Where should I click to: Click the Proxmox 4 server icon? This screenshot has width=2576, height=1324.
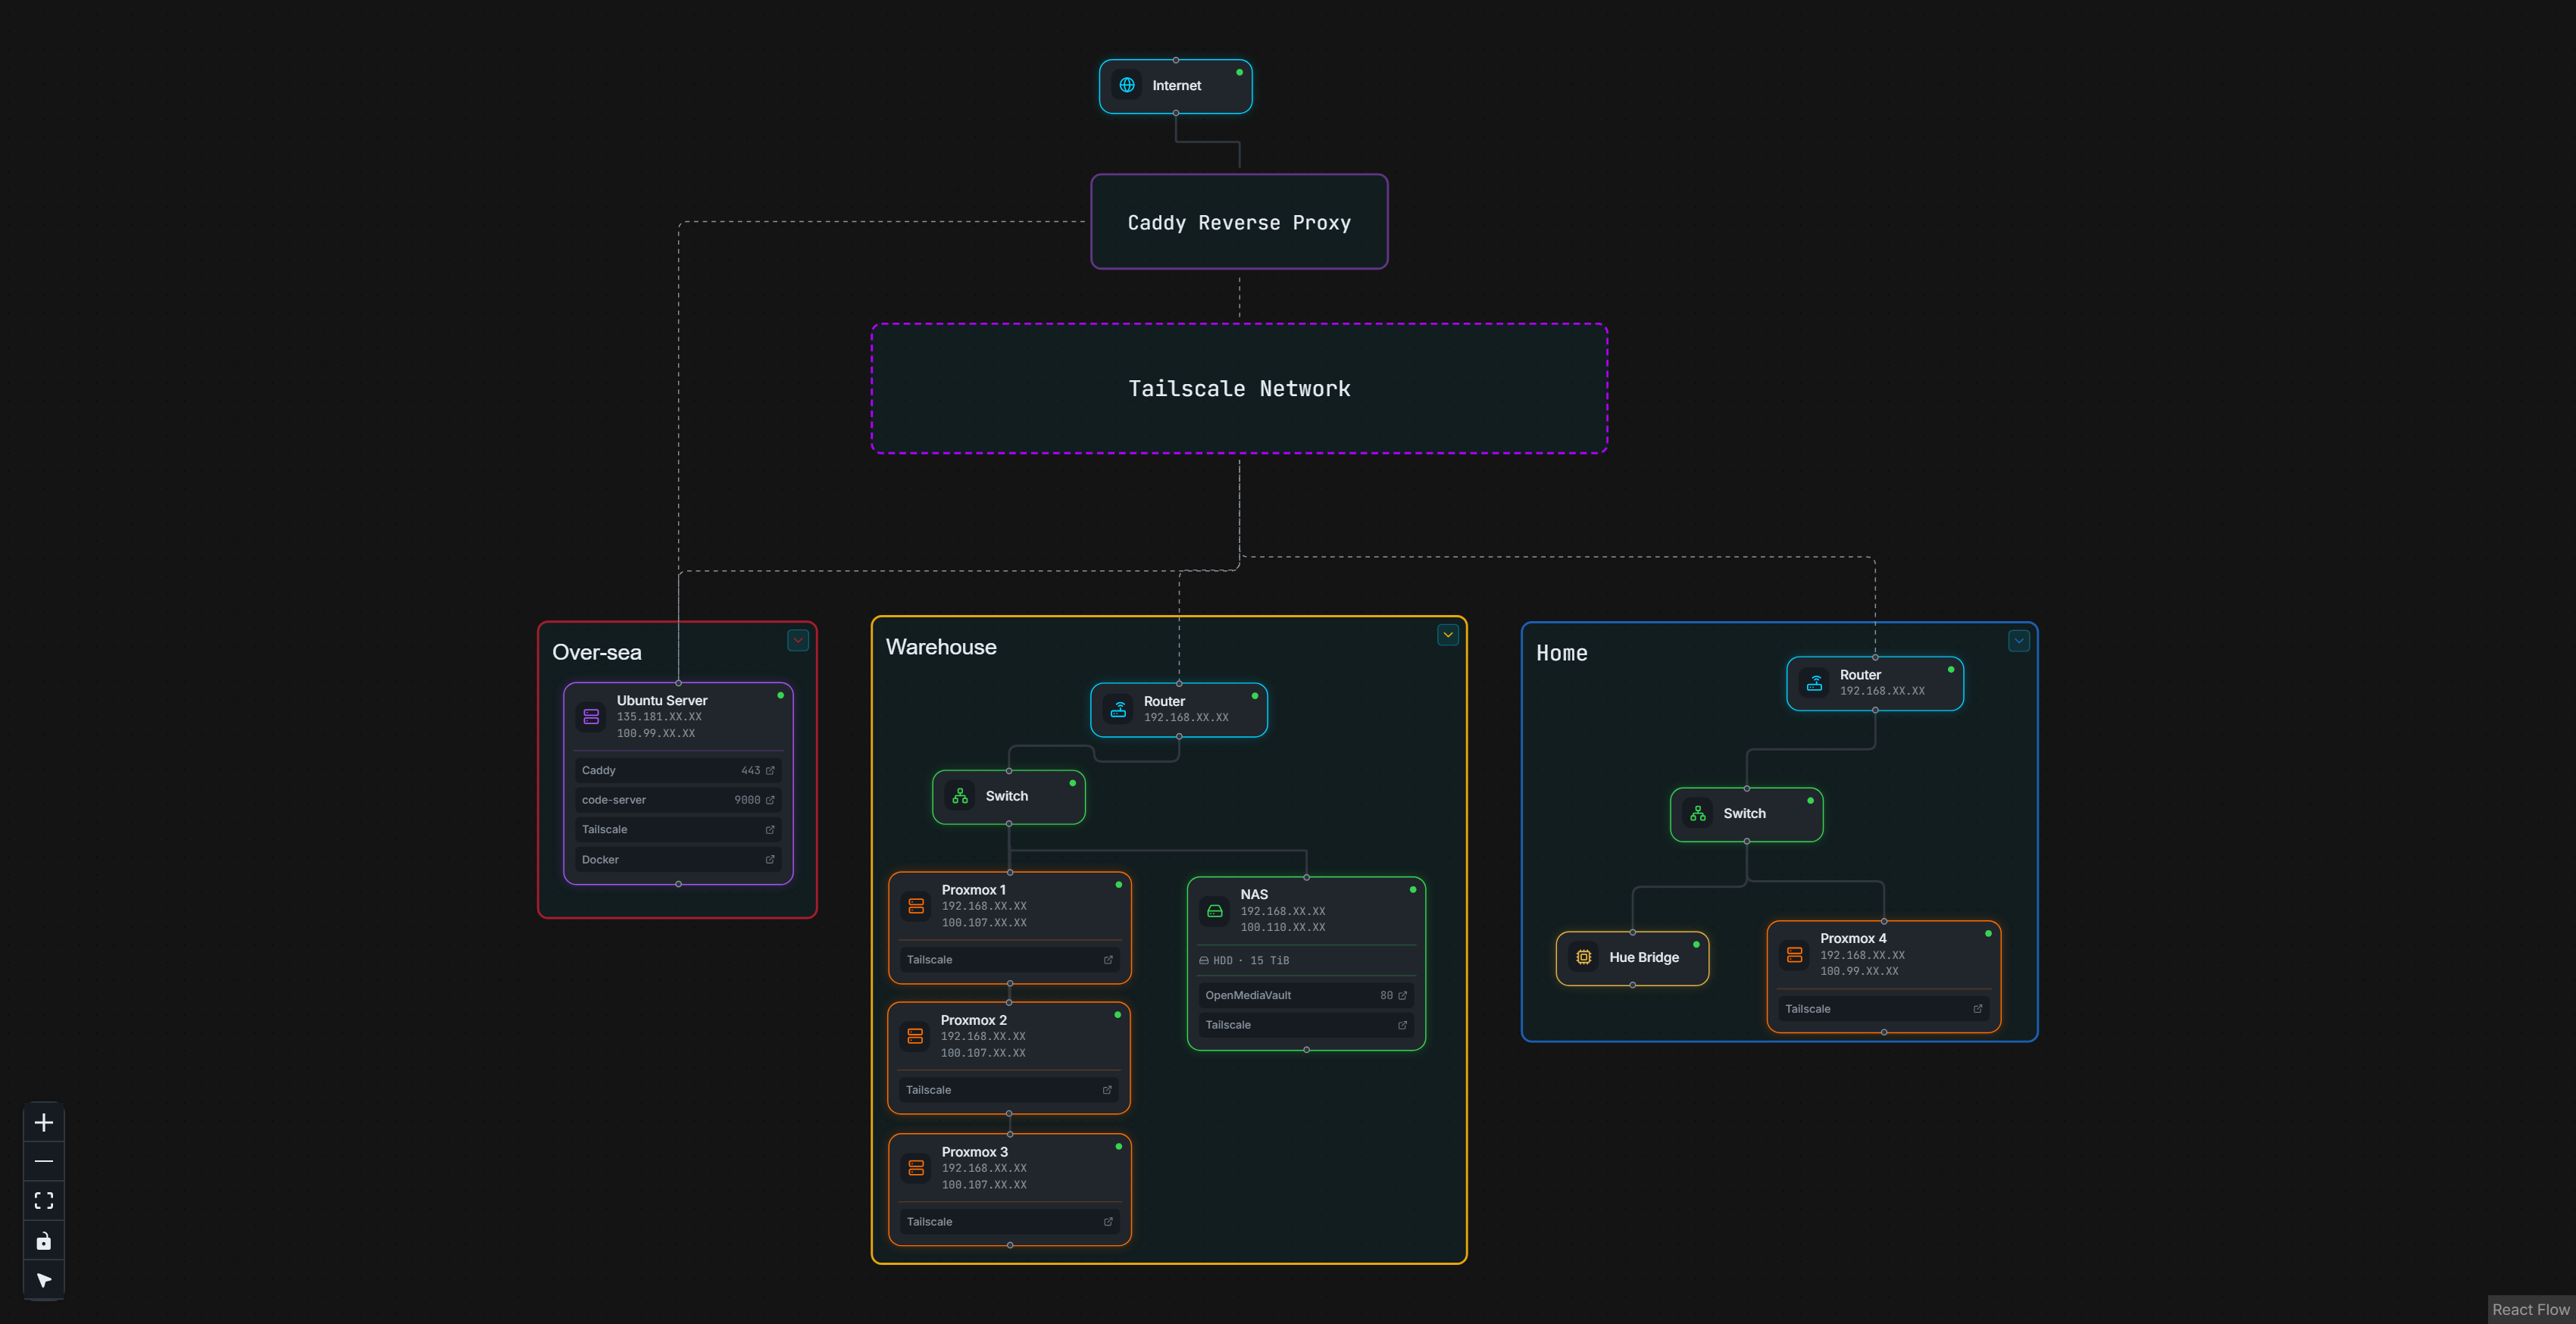tap(1795, 955)
